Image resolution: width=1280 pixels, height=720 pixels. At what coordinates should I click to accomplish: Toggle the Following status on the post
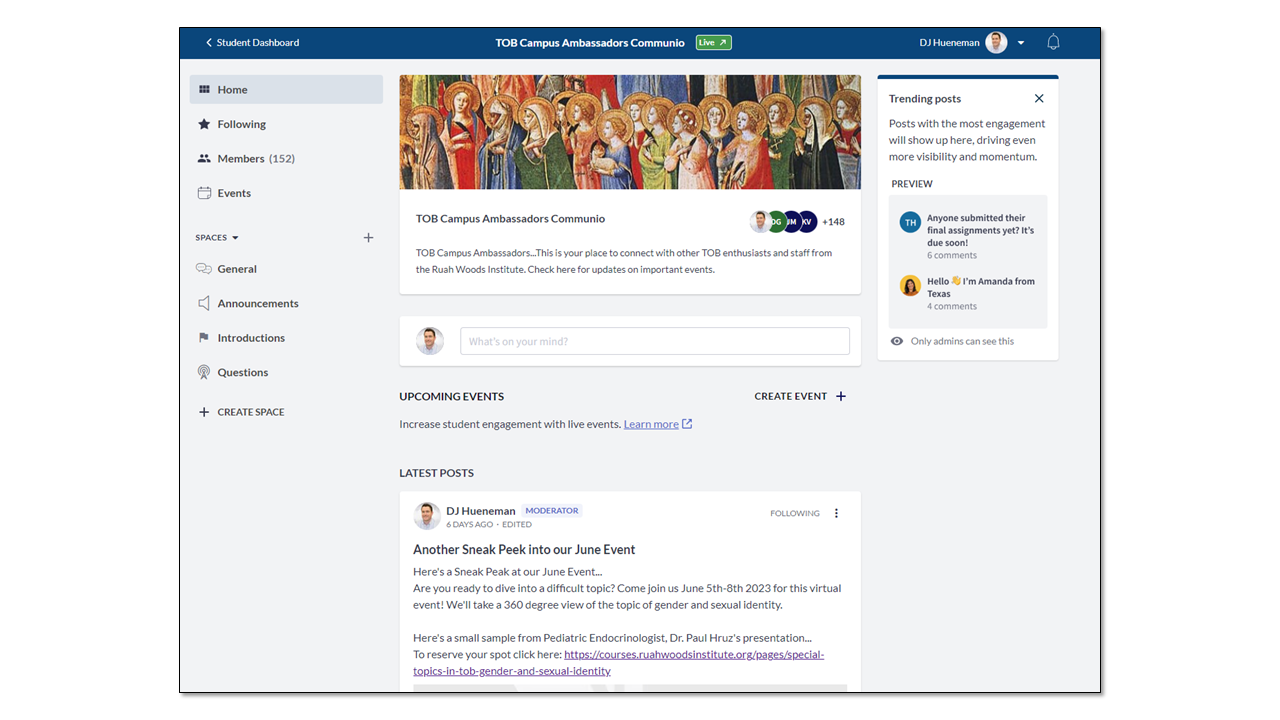(x=794, y=513)
